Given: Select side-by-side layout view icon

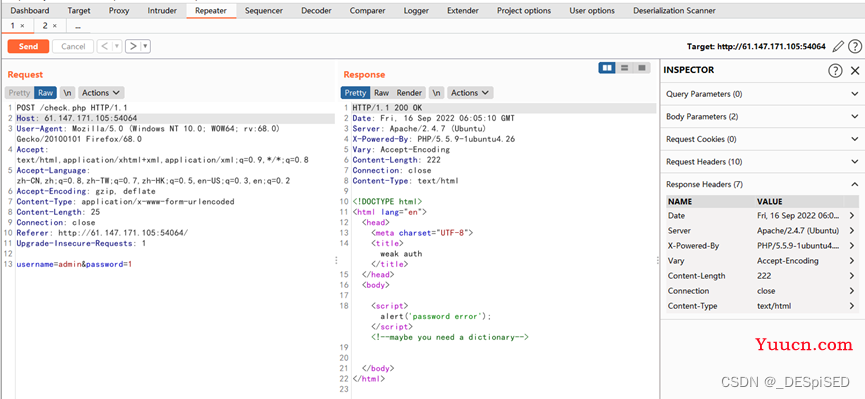Looking at the screenshot, I should [607, 67].
